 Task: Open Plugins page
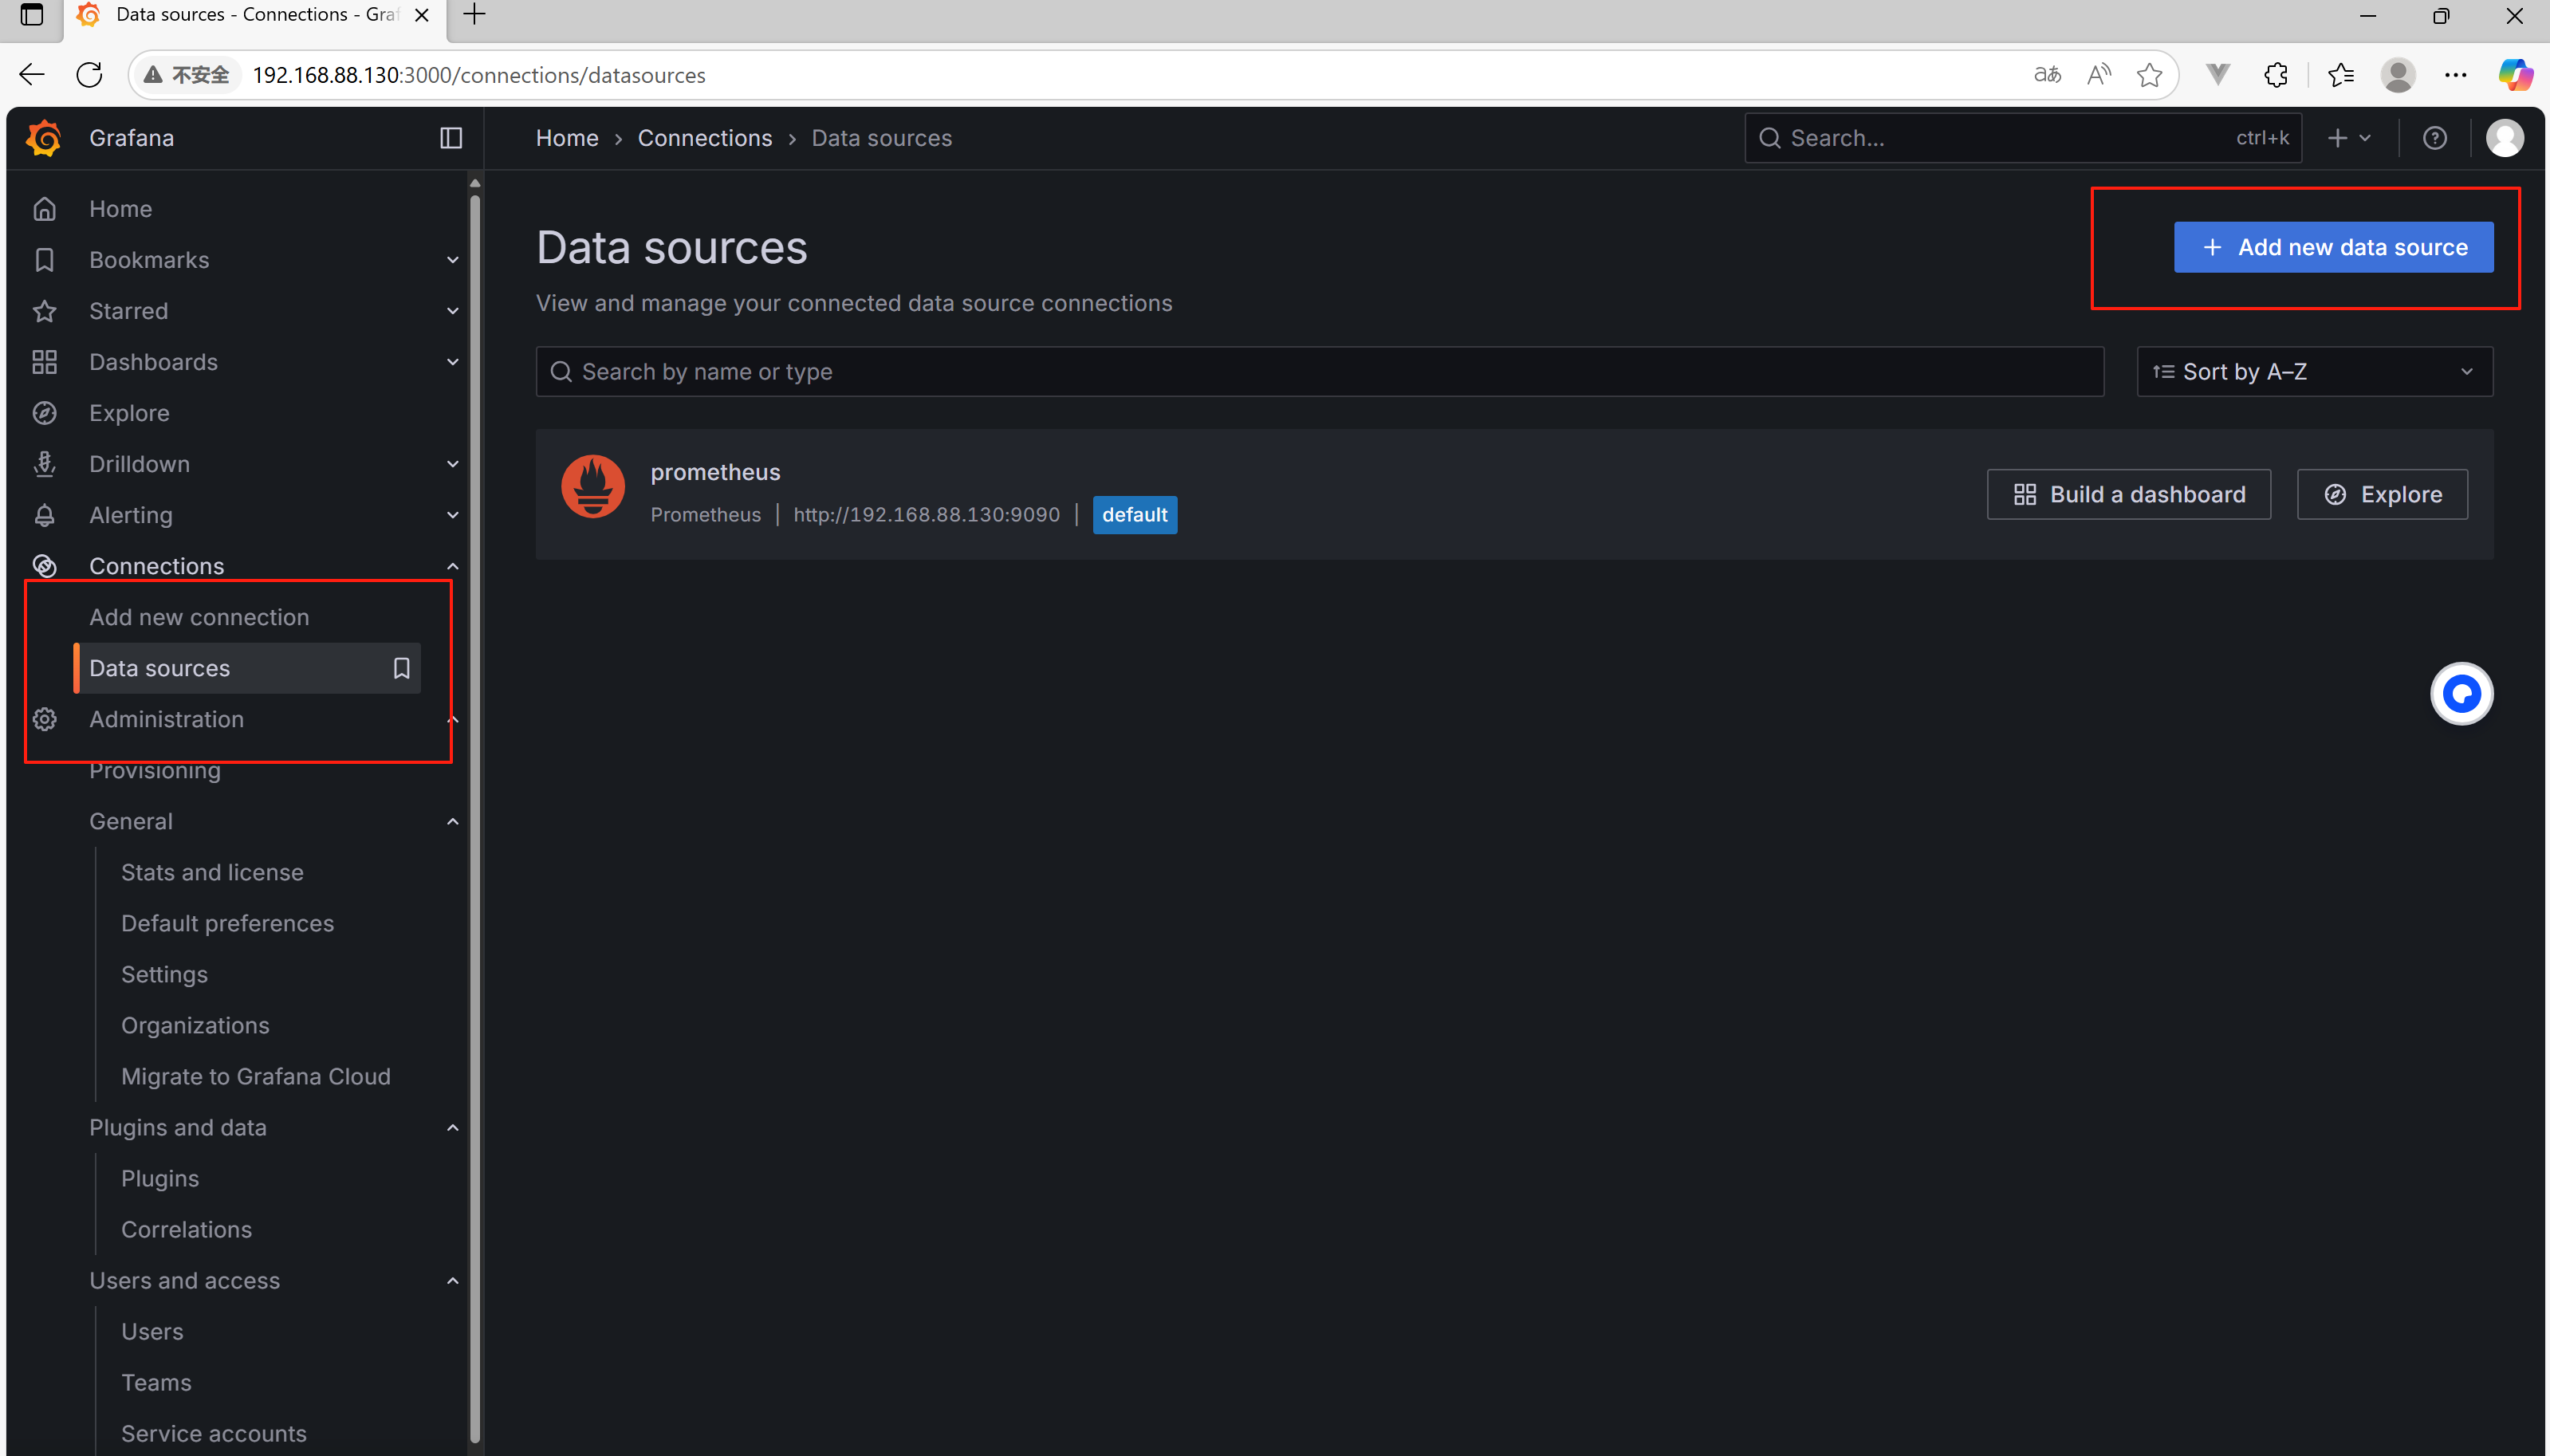tap(160, 1178)
